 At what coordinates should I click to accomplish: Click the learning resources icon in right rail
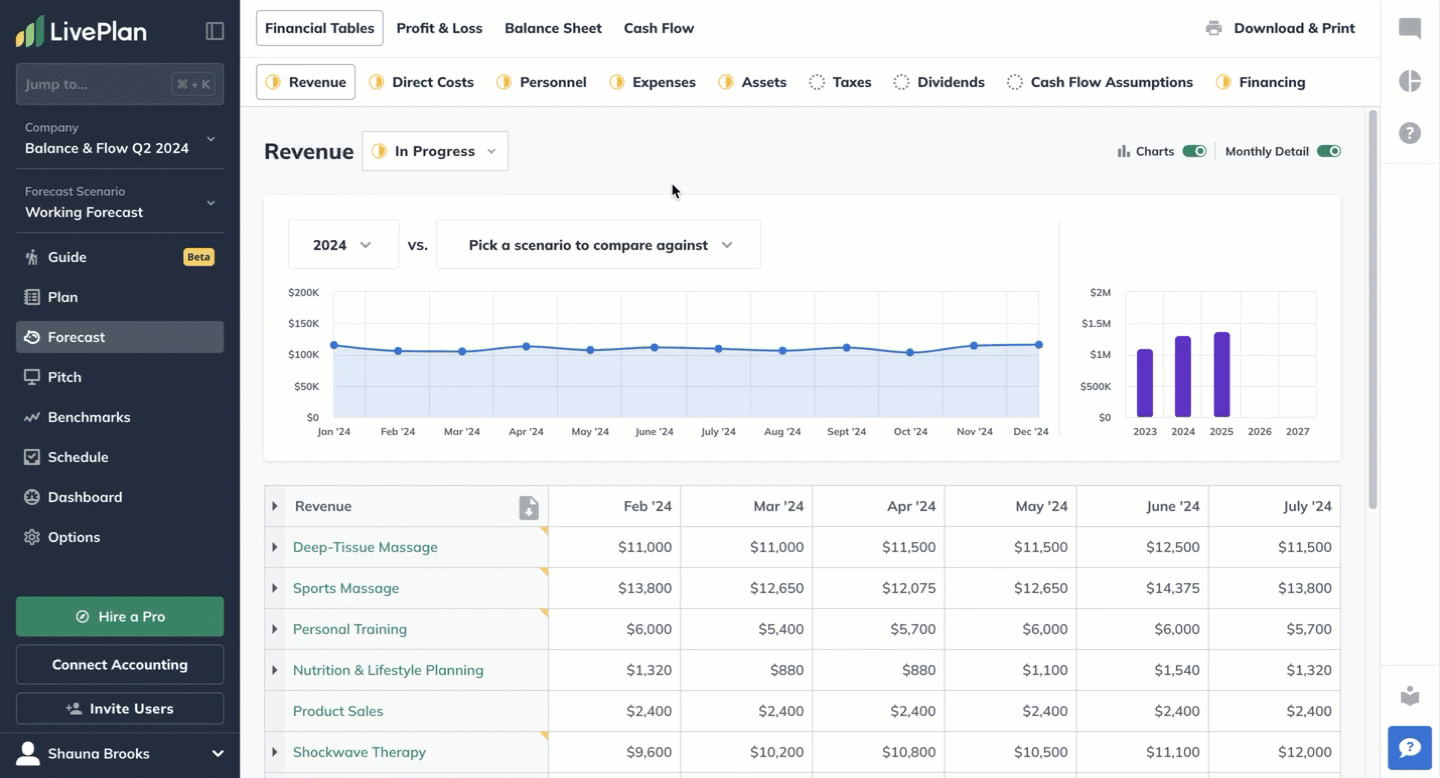(1410, 696)
